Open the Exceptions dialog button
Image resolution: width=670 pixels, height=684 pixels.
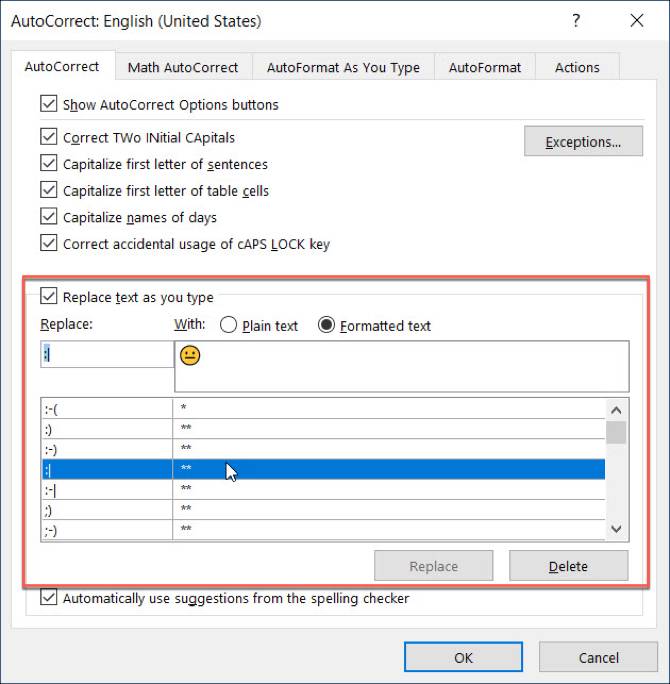tap(583, 141)
